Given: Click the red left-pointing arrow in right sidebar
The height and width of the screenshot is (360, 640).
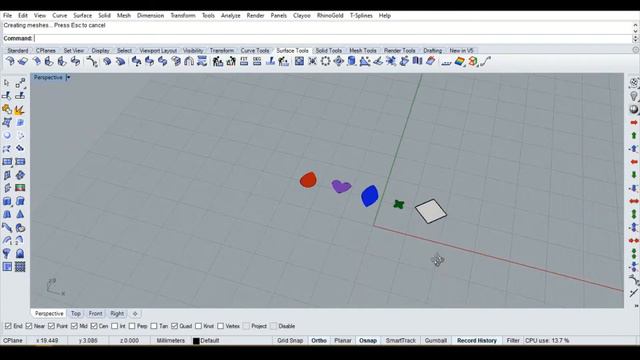Looking at the screenshot, I should click(x=633, y=162).
